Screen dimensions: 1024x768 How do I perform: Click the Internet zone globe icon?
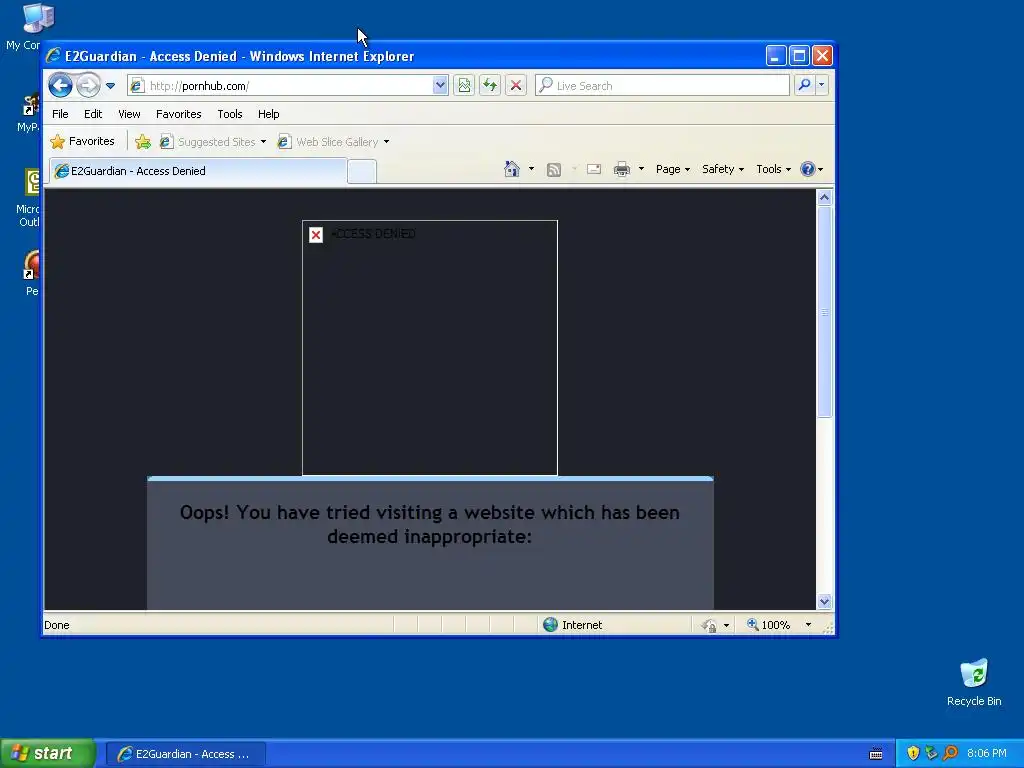[551, 625]
